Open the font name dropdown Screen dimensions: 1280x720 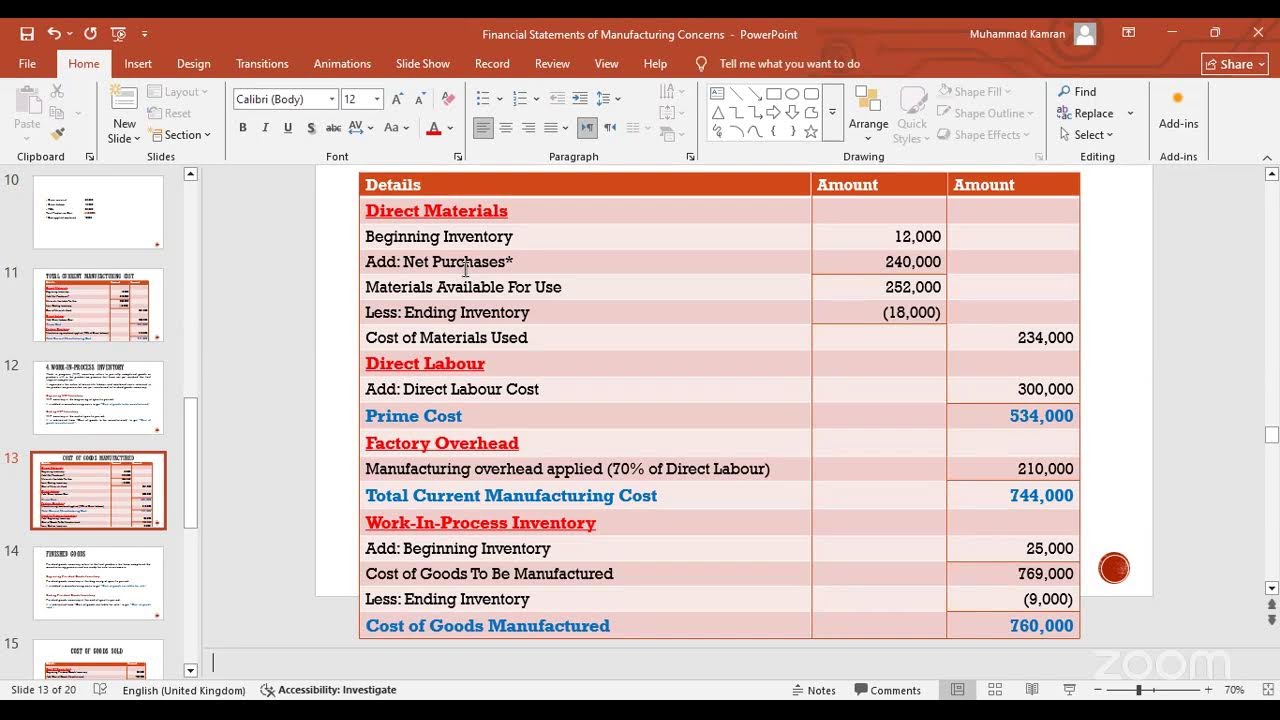(332, 99)
